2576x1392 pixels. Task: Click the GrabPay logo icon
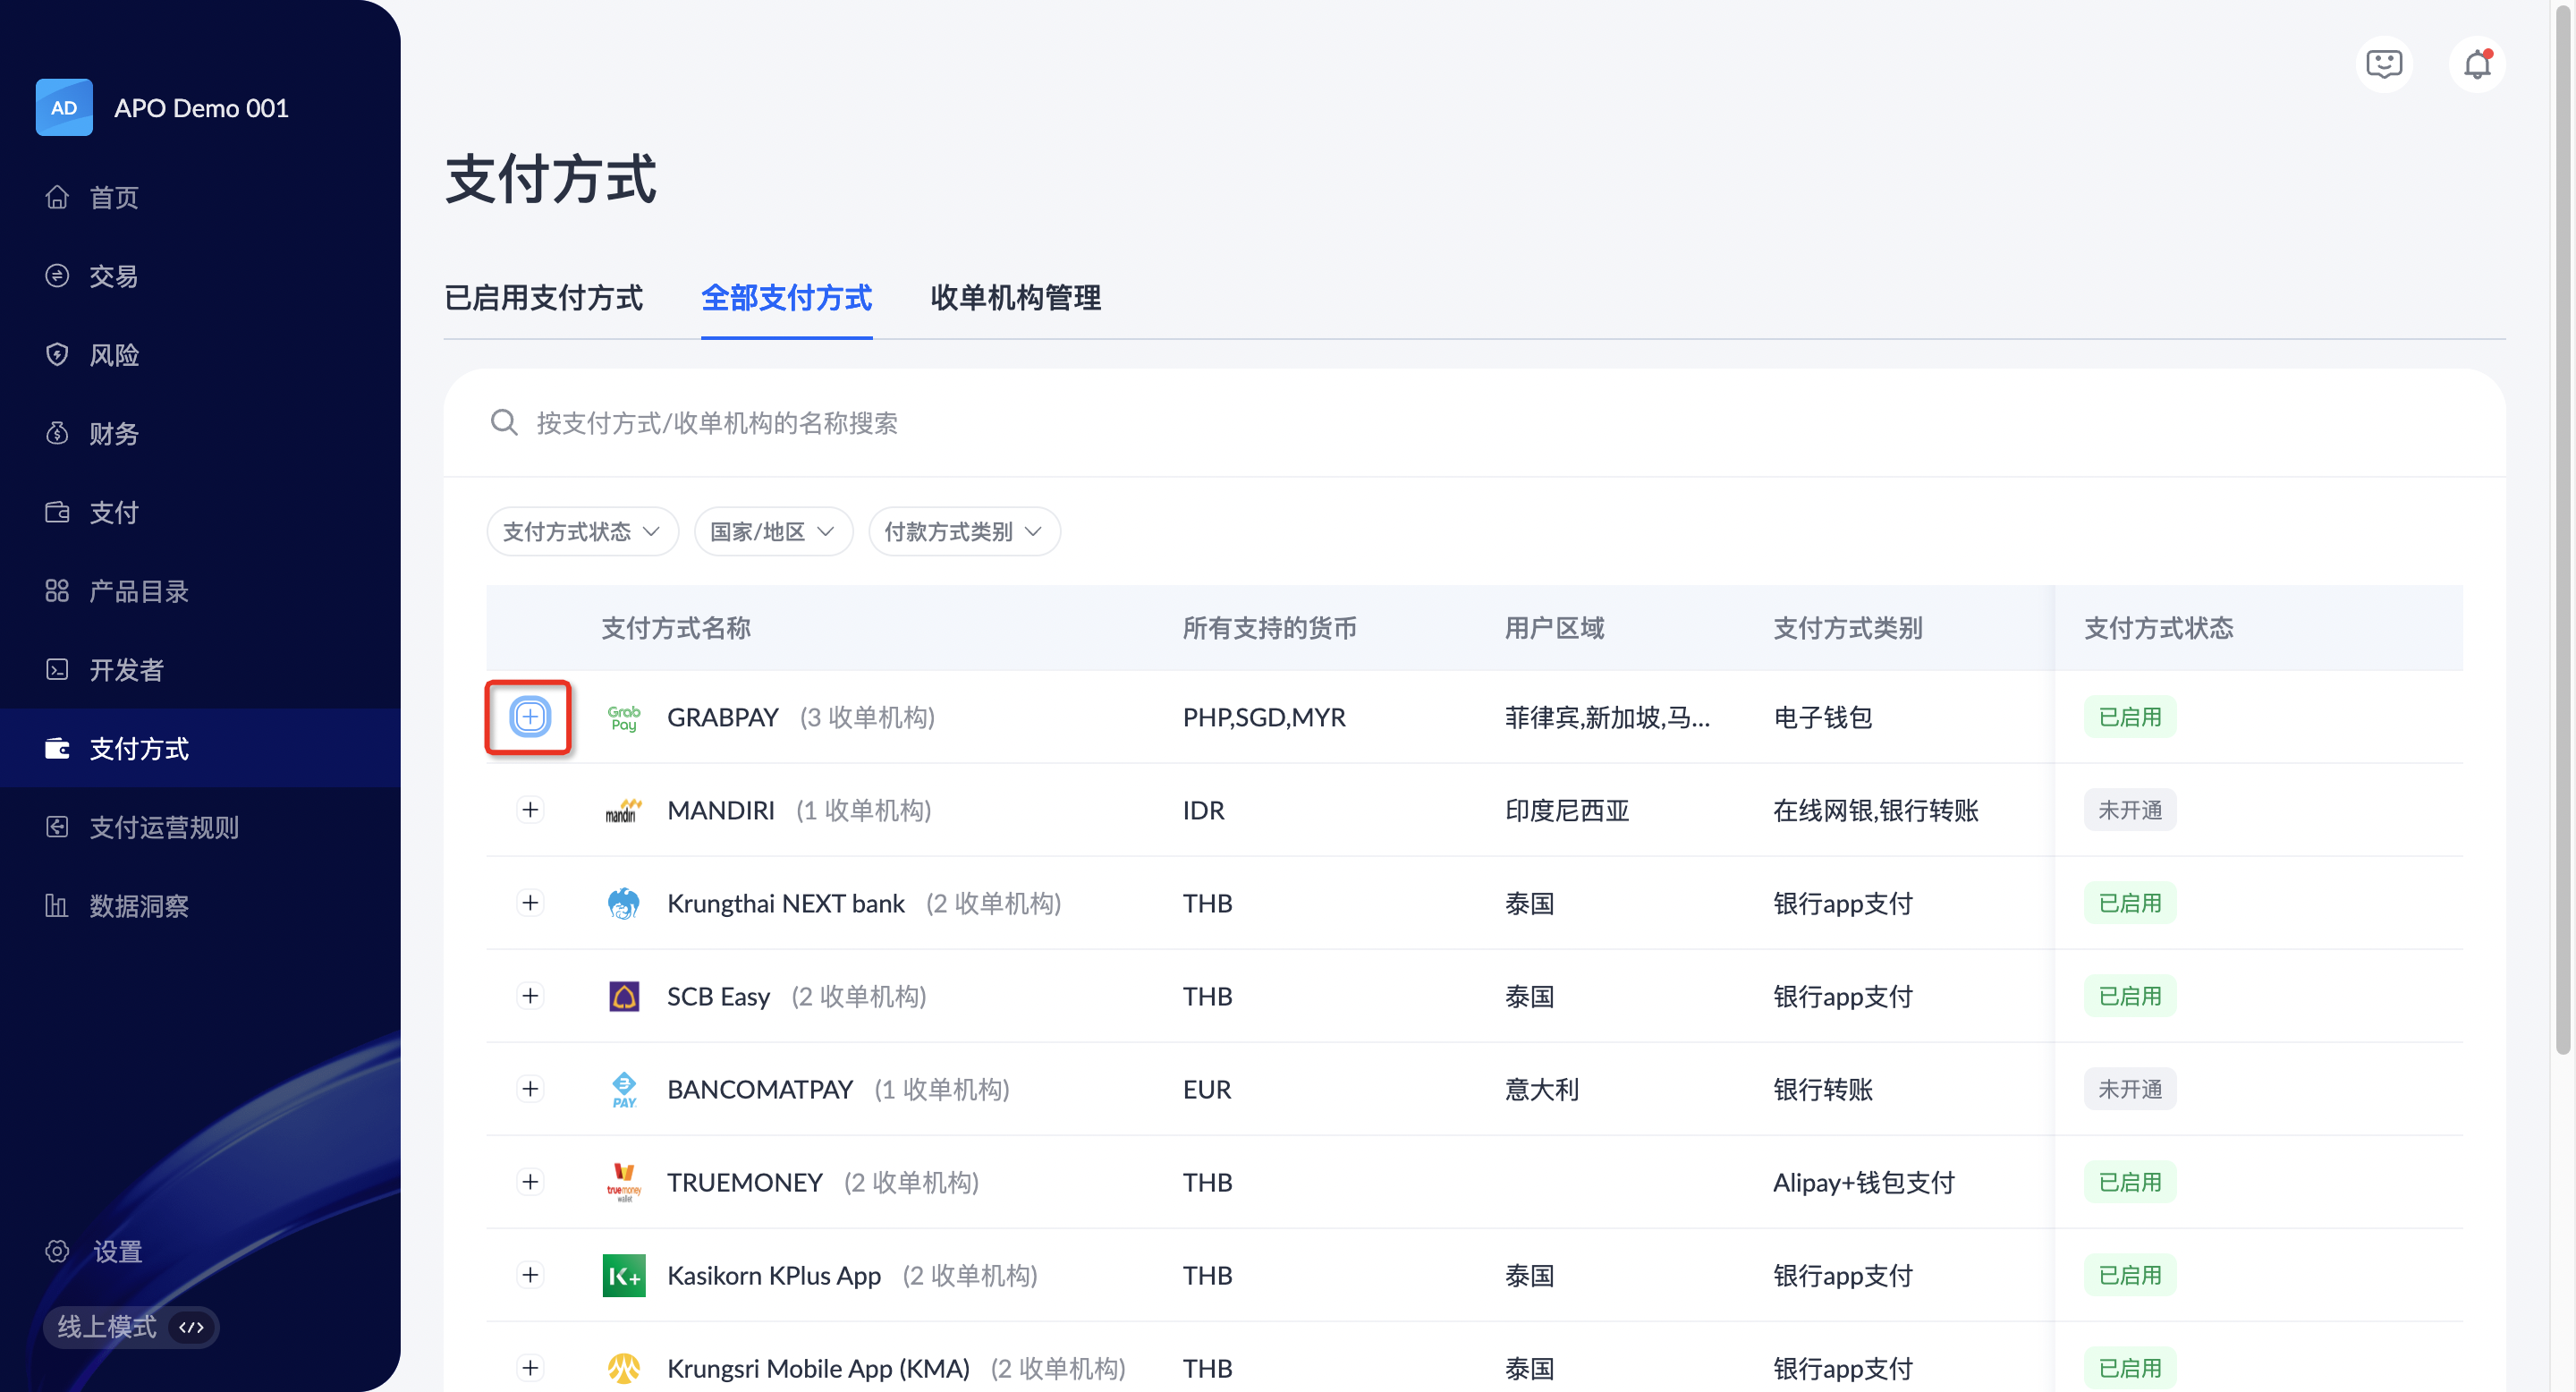(x=624, y=717)
